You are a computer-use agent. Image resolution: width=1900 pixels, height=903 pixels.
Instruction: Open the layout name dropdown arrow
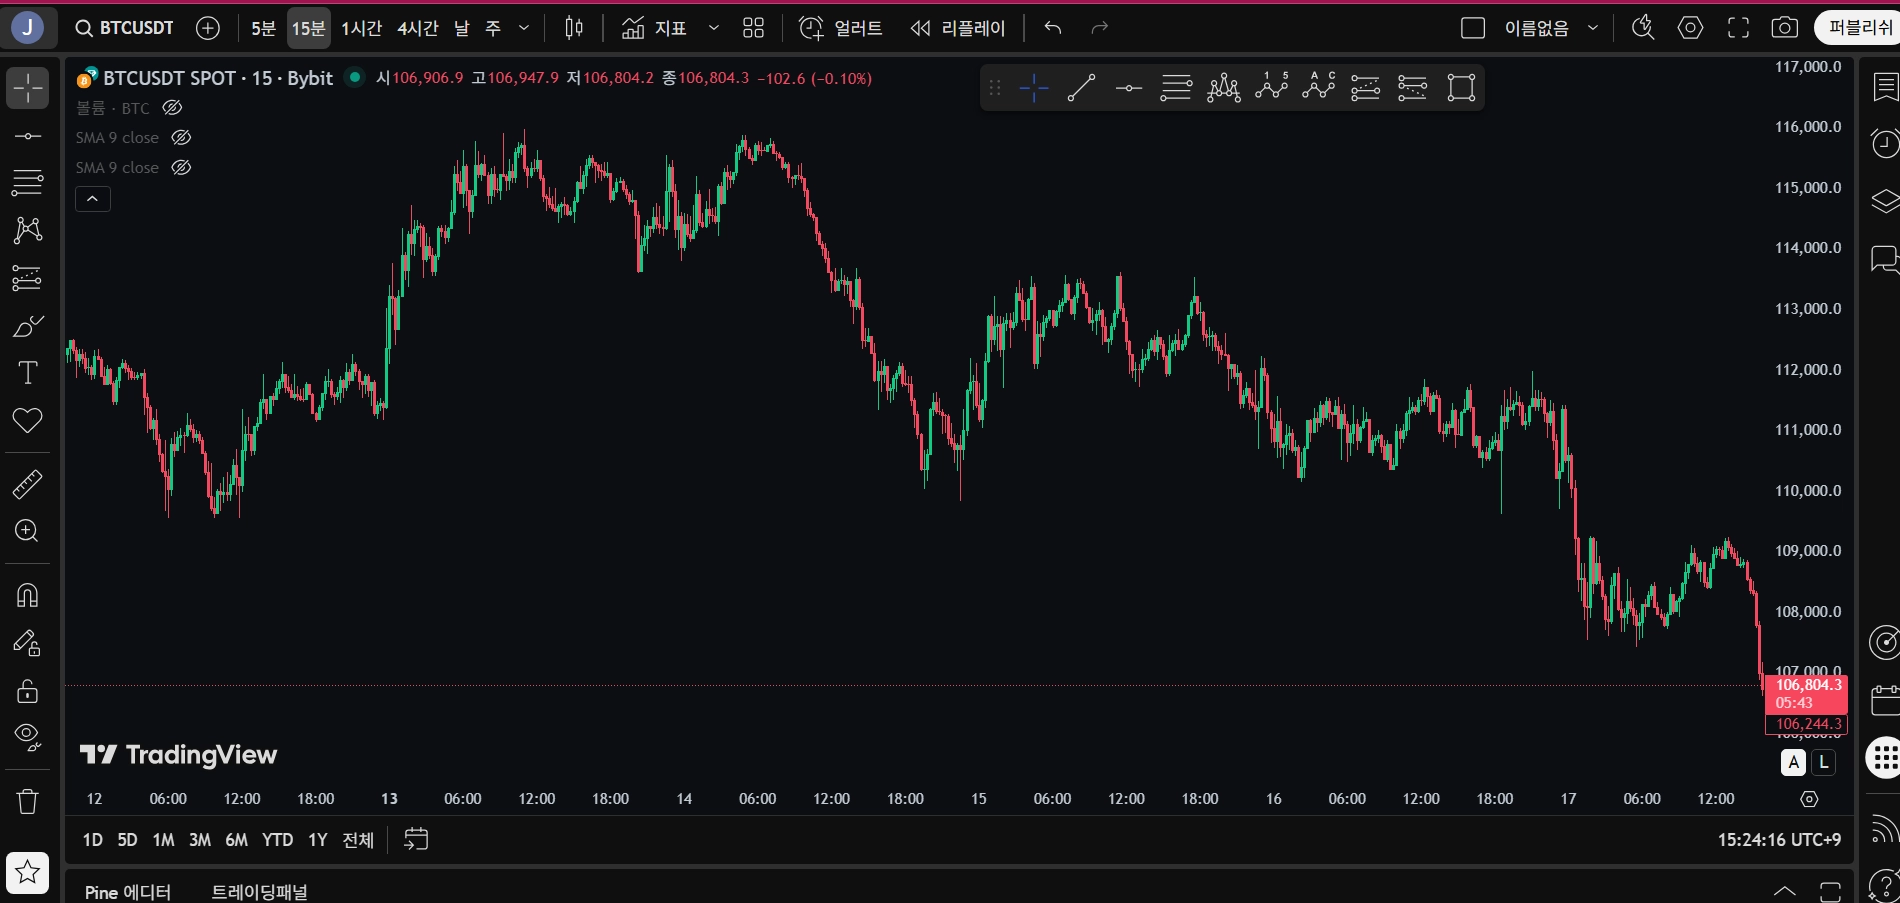point(1593,28)
